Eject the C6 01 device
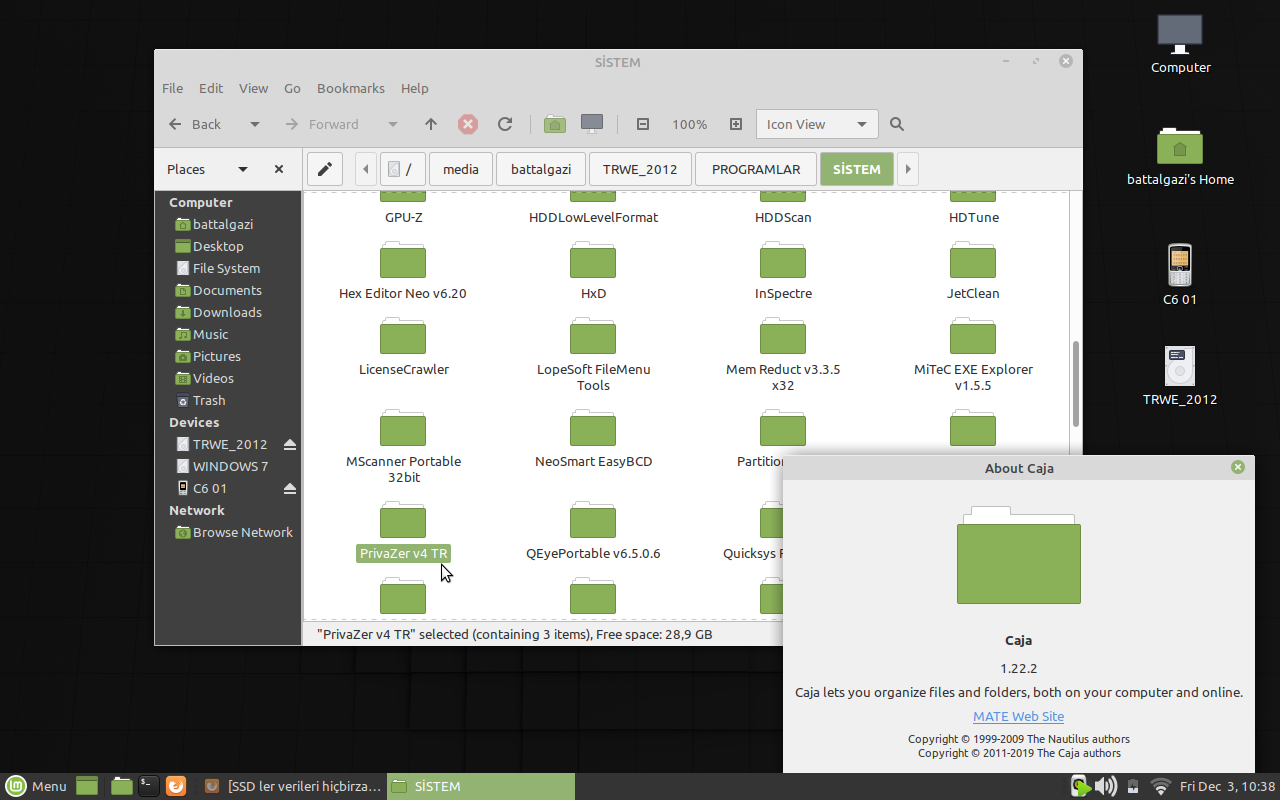 click(x=290, y=488)
